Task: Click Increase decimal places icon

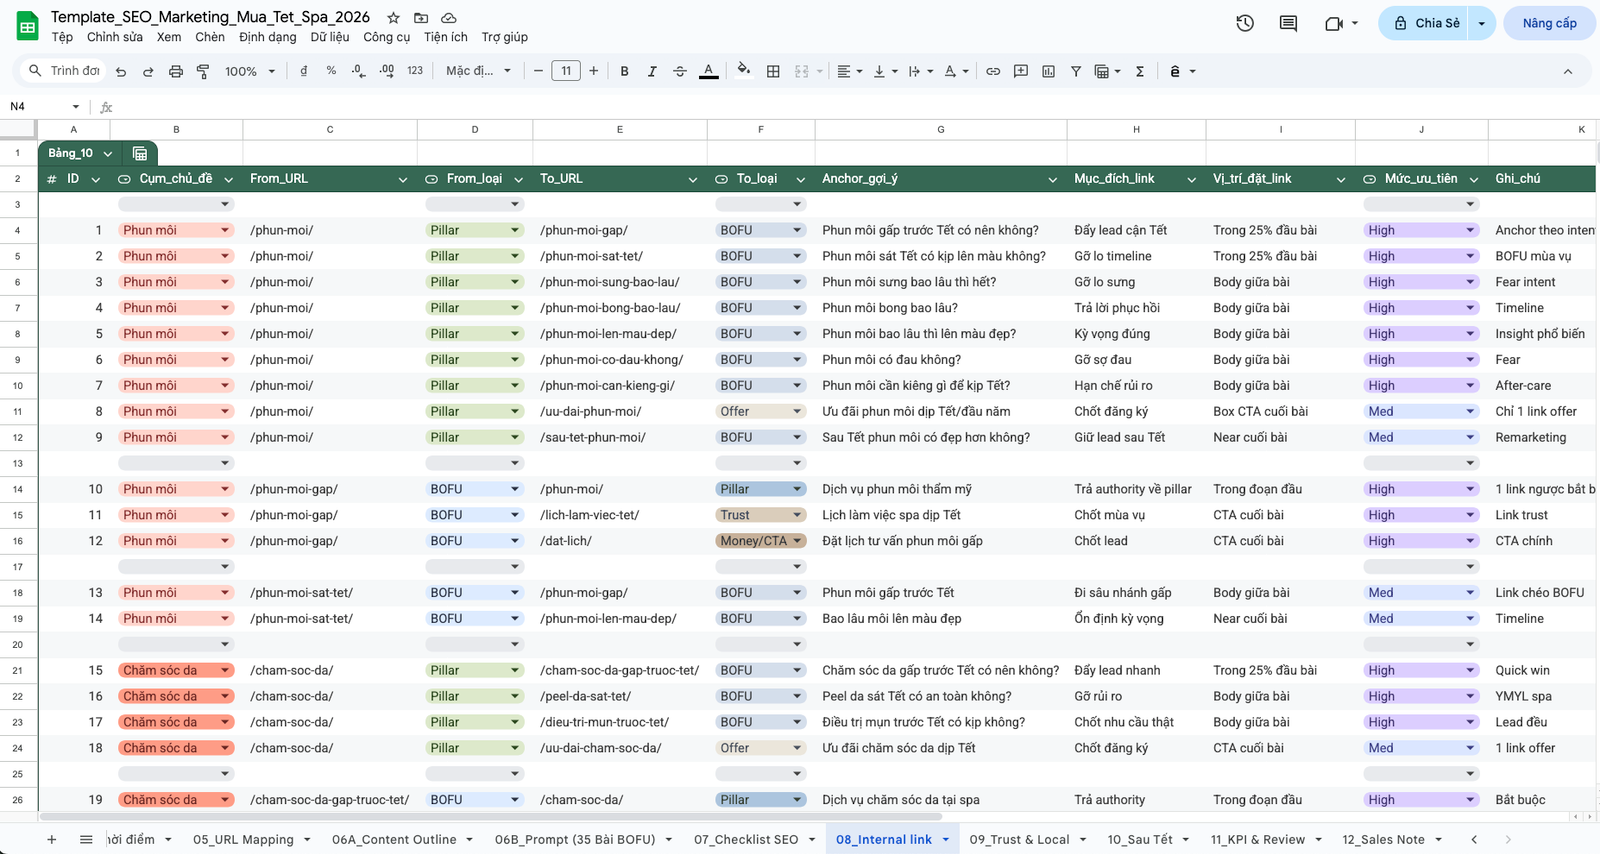Action: (387, 71)
